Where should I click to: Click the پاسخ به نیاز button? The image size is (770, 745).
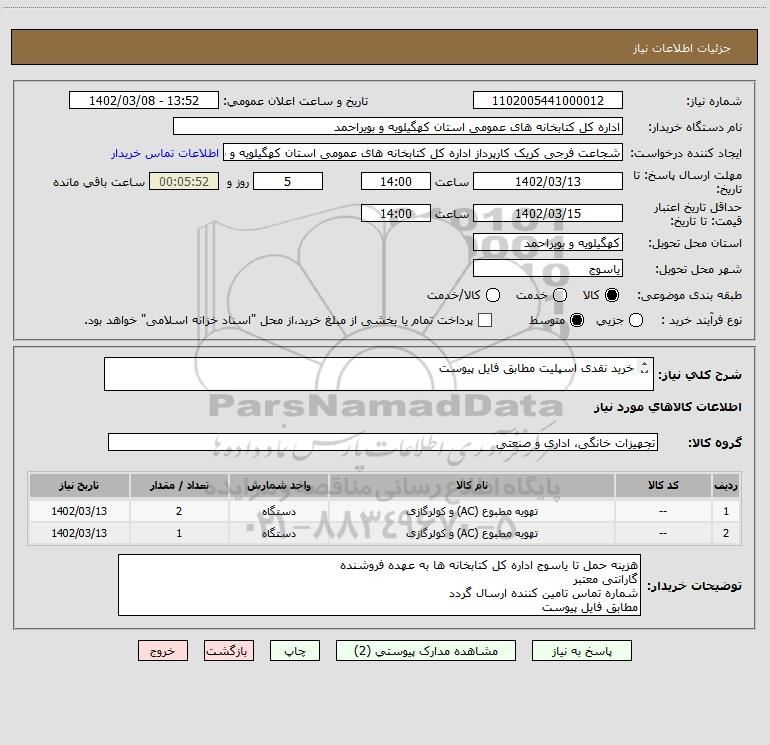point(582,651)
